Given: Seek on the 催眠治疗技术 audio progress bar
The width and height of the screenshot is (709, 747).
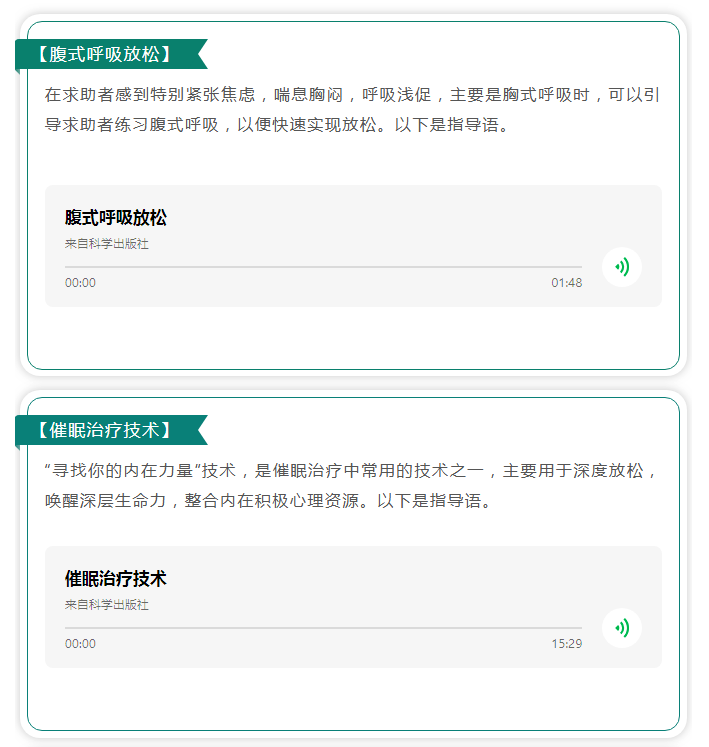Looking at the screenshot, I should pos(323,628).
